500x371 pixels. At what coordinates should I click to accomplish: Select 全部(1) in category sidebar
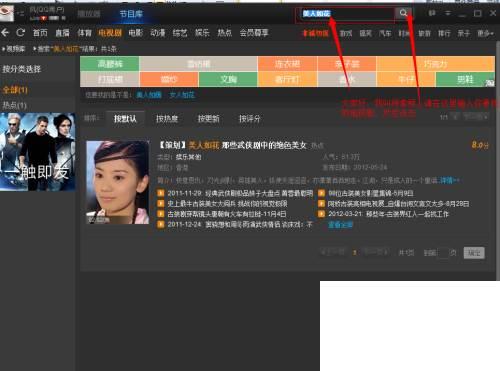pos(15,90)
